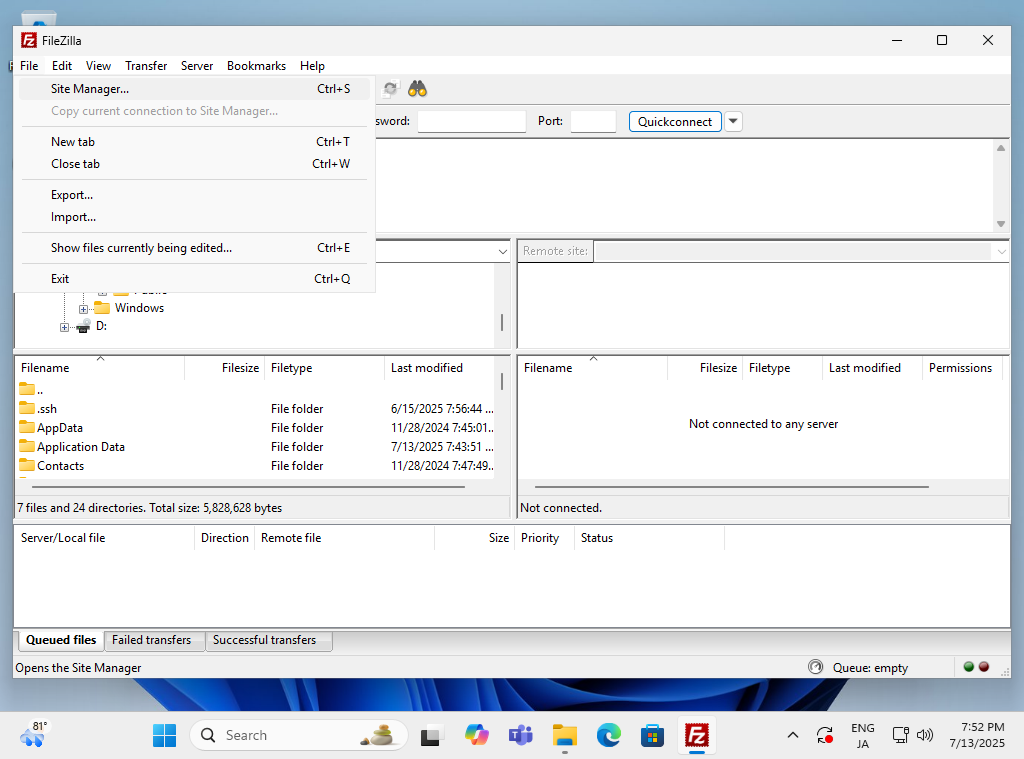Click the FileZilla icon on the taskbar

pyautogui.click(x=696, y=734)
